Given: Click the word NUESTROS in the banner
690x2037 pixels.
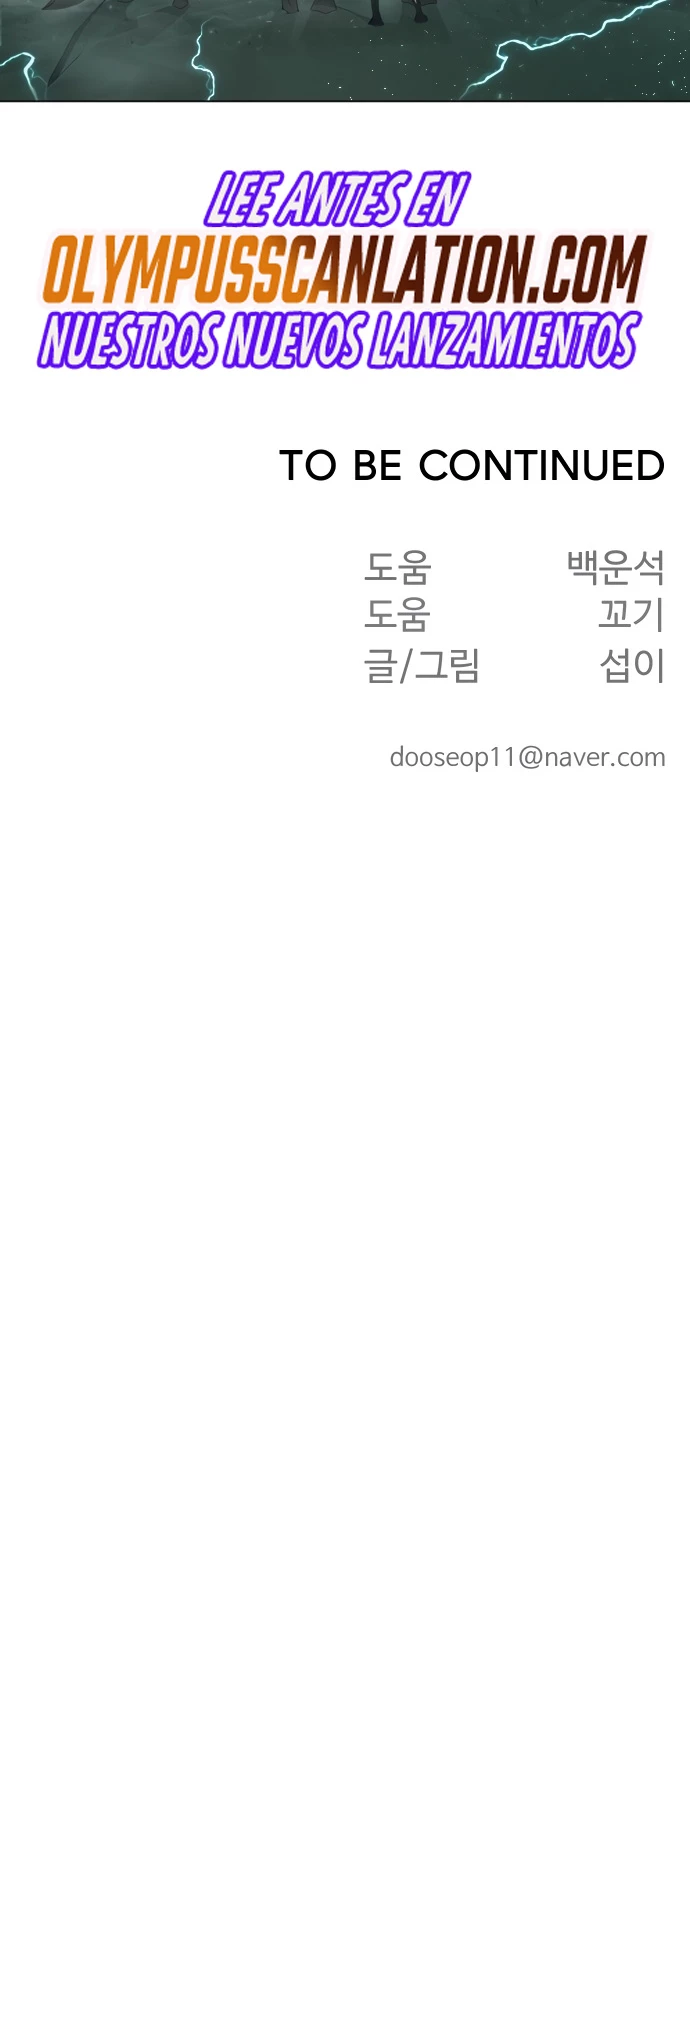Looking at the screenshot, I should tap(130, 340).
